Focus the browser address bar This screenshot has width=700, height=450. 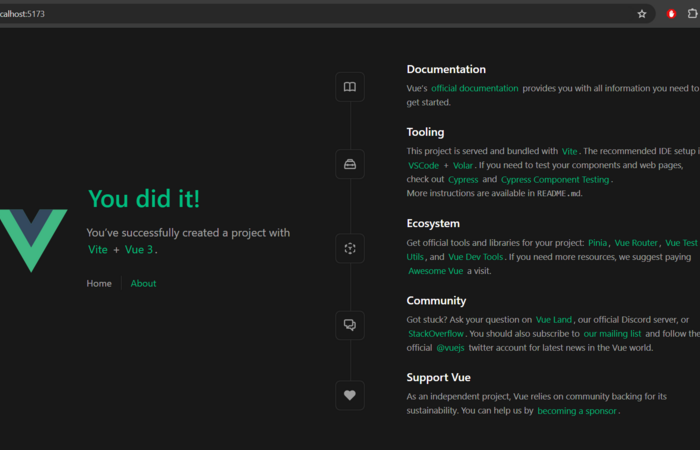(300, 14)
